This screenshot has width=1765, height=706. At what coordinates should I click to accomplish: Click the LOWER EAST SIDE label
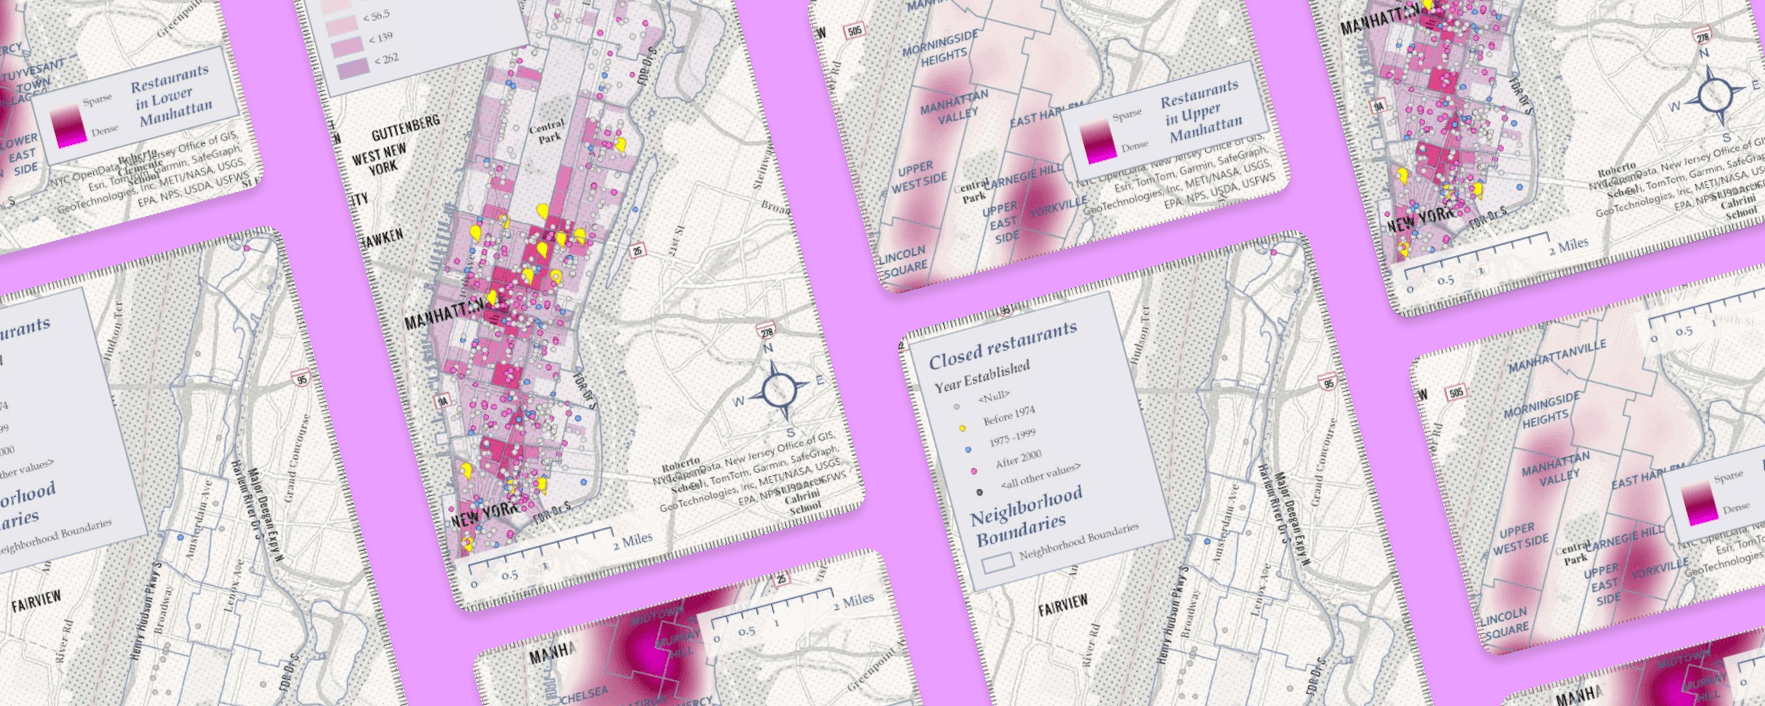(x=20, y=155)
